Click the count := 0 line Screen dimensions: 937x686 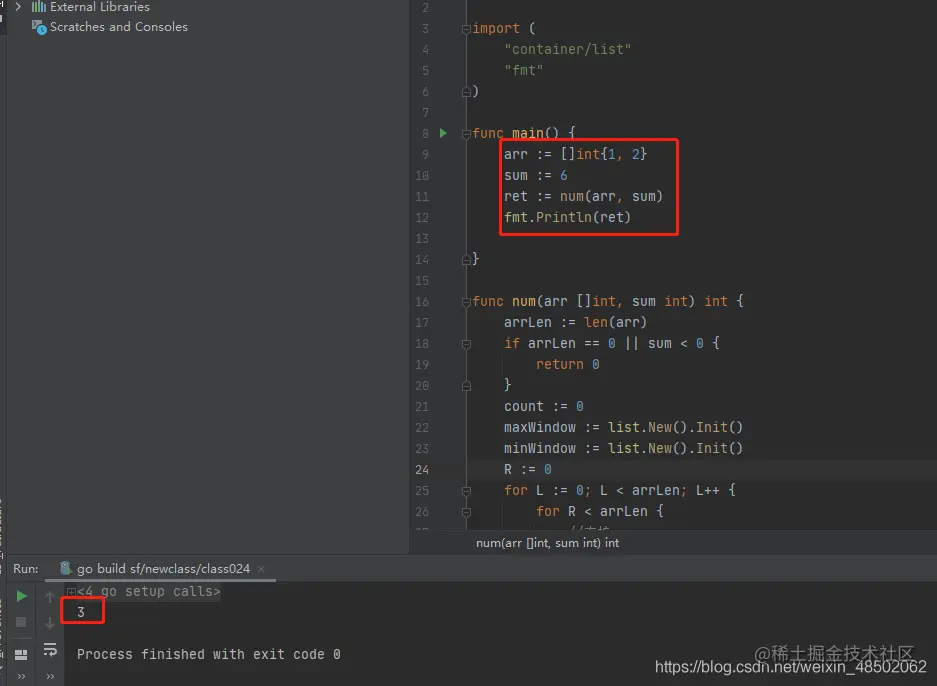pyautogui.click(x=543, y=406)
